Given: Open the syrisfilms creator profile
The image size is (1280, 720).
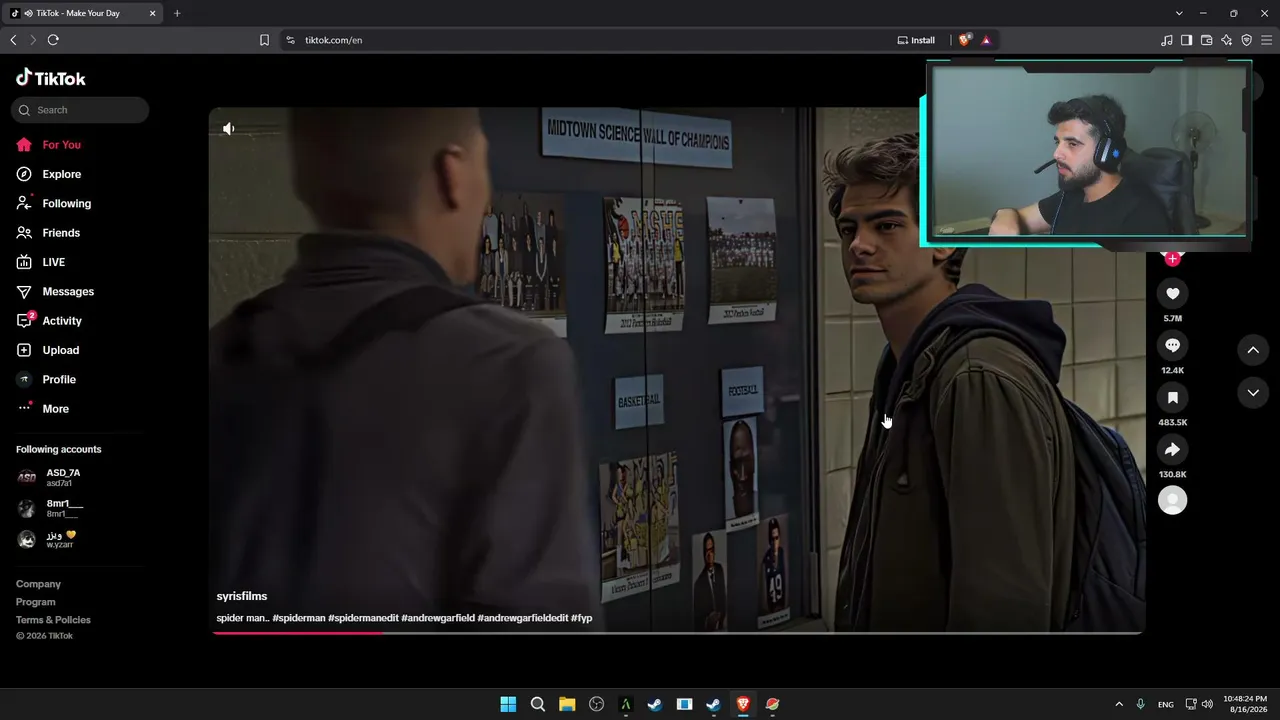Looking at the screenshot, I should coord(242,596).
